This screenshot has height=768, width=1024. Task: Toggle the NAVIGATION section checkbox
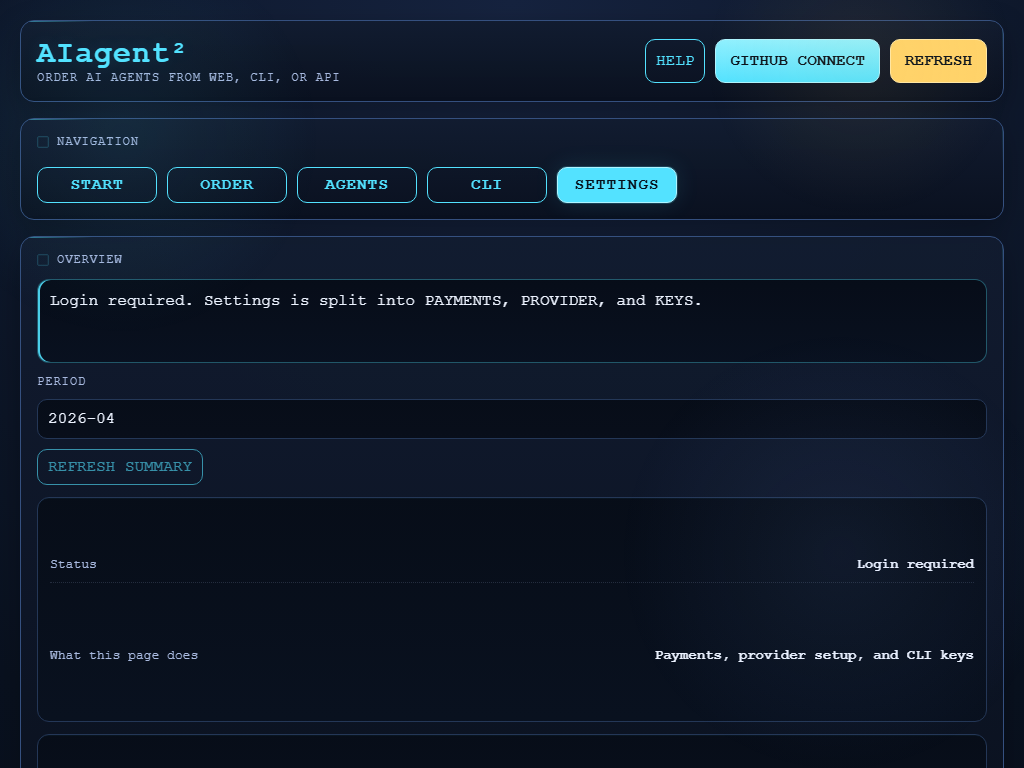click(x=43, y=141)
